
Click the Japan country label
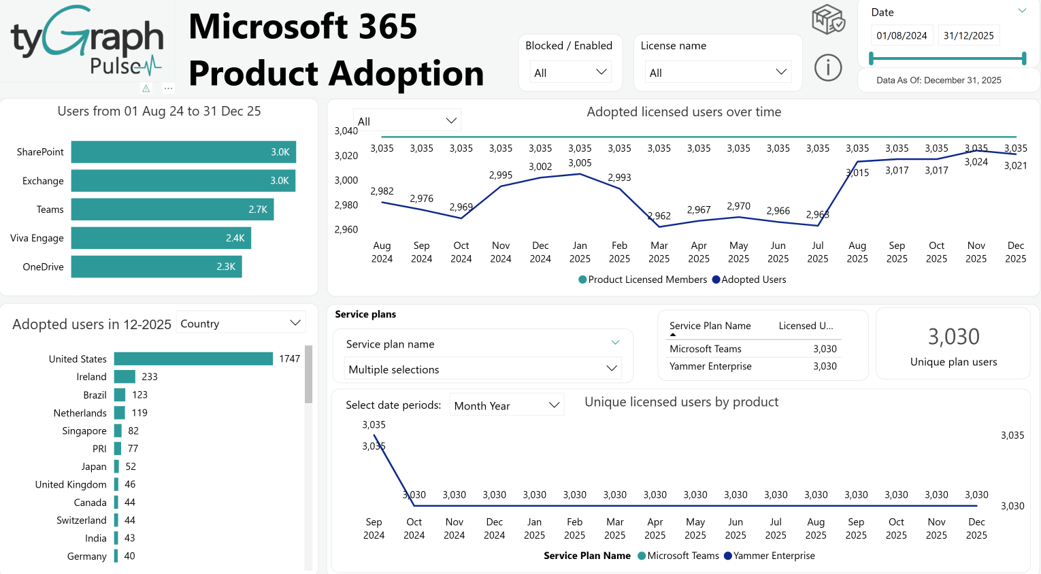coord(94,466)
